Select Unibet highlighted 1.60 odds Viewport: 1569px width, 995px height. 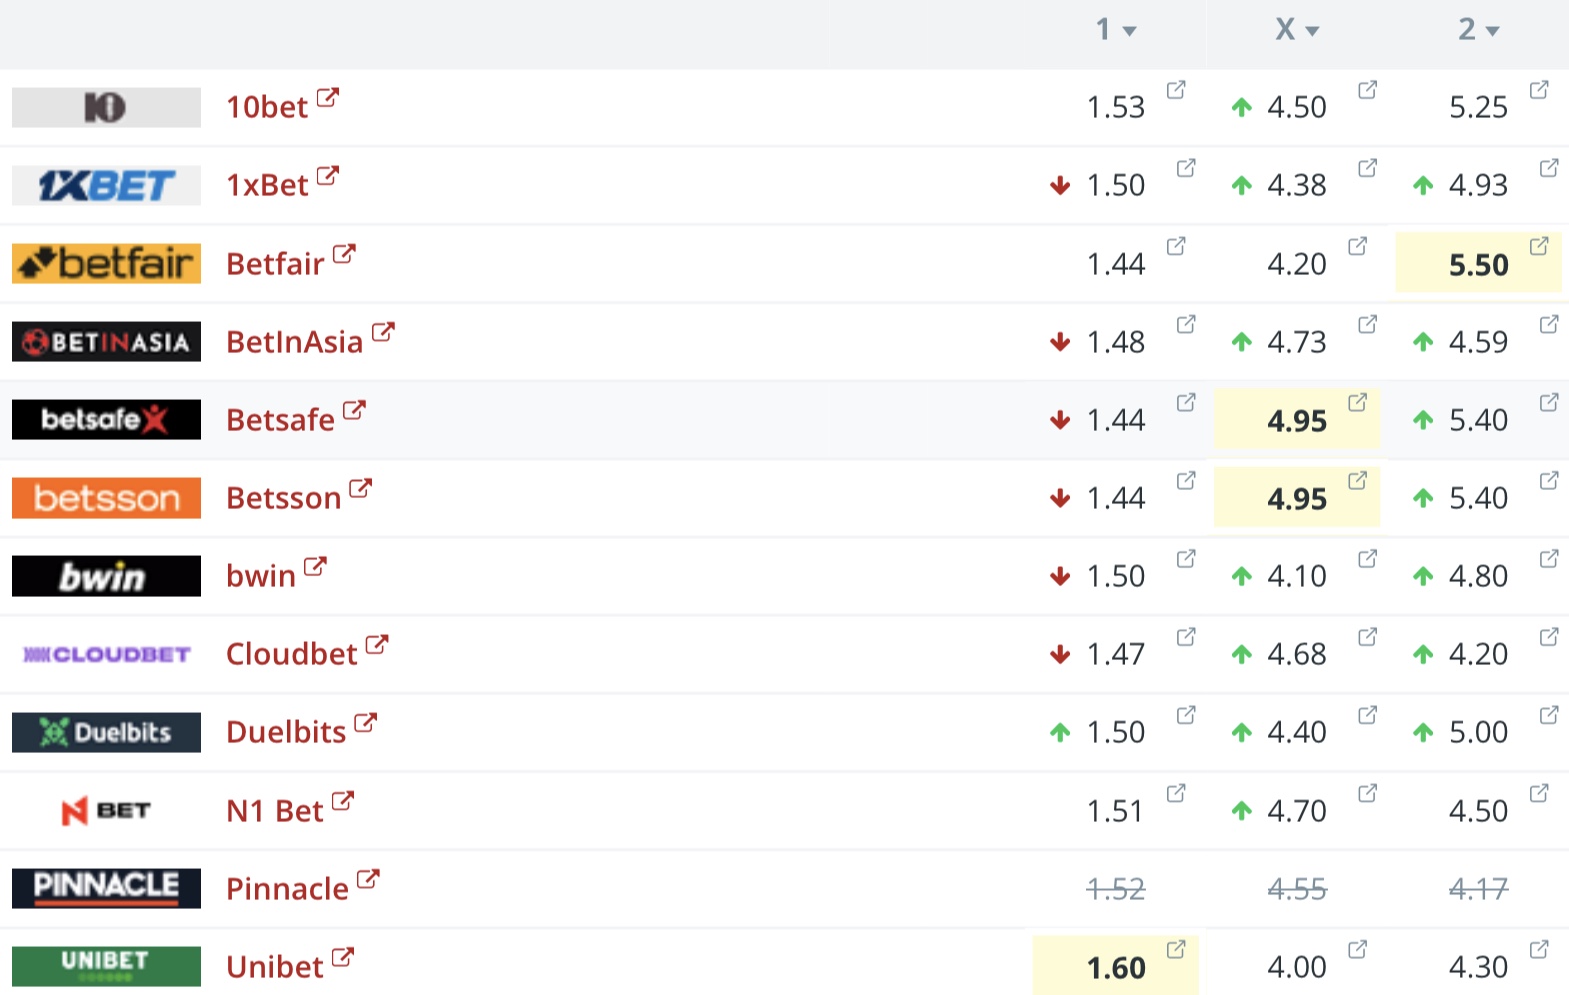click(1116, 967)
